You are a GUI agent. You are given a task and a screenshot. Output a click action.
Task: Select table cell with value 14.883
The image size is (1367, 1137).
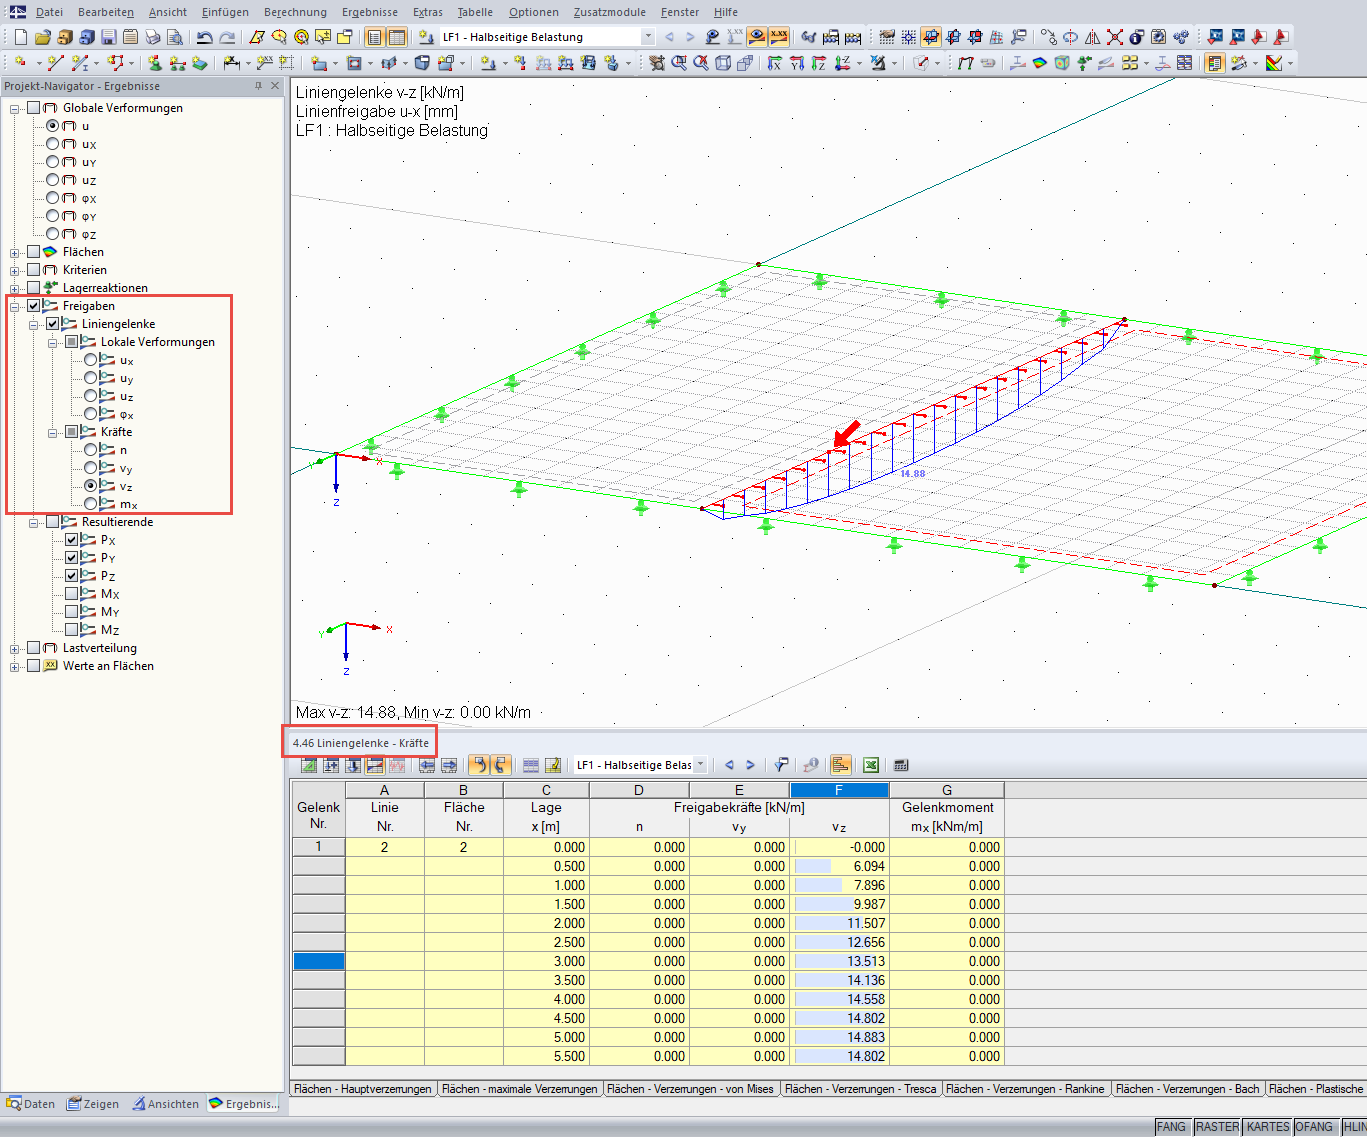(839, 1037)
